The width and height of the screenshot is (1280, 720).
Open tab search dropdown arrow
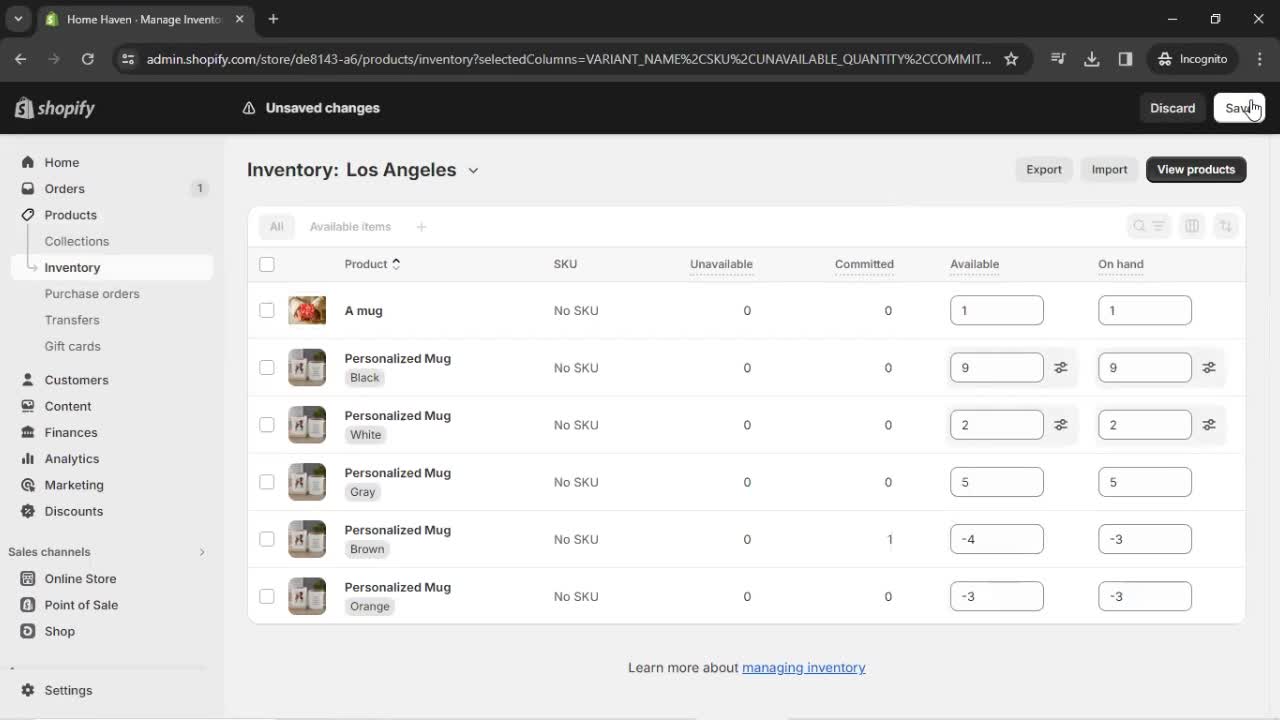tap(18, 19)
